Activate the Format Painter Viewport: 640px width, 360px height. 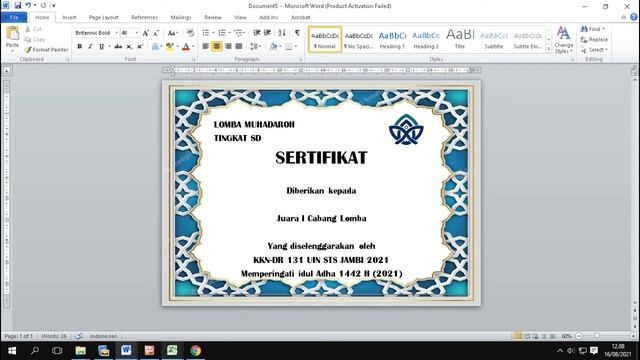[46, 50]
